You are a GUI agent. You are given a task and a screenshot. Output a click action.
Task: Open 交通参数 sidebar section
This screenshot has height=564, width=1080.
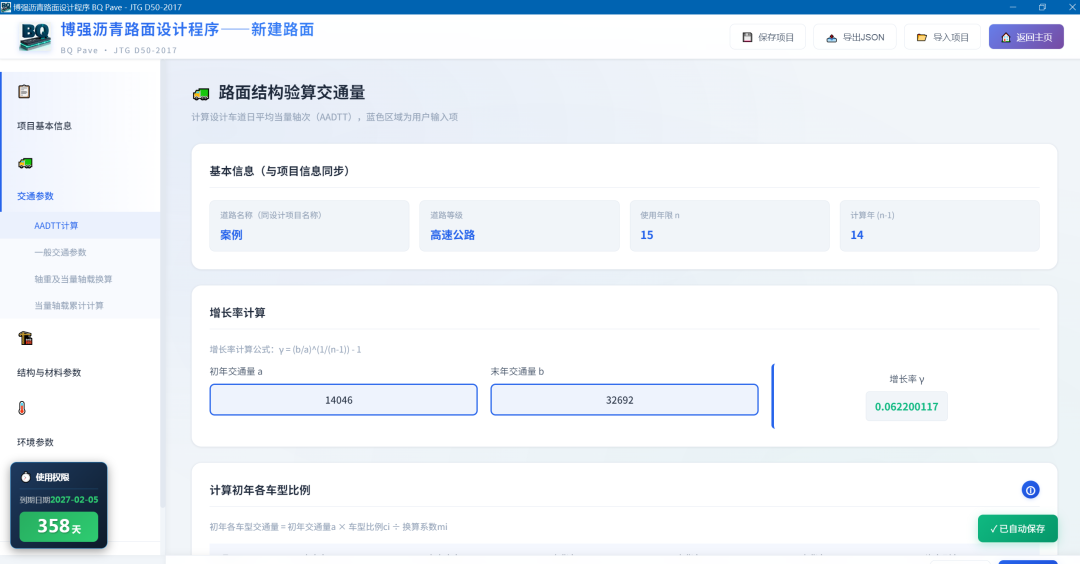tap(35, 196)
